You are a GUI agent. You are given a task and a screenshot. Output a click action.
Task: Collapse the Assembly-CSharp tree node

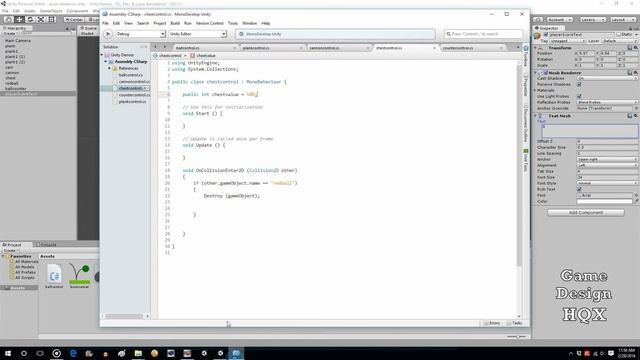pos(105,62)
